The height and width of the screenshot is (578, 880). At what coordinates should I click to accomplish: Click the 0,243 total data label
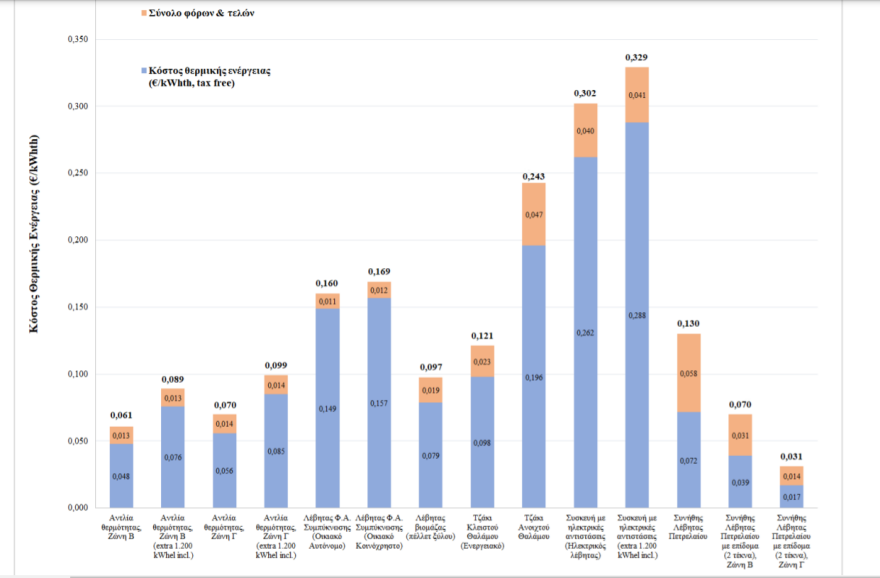[x=534, y=175]
